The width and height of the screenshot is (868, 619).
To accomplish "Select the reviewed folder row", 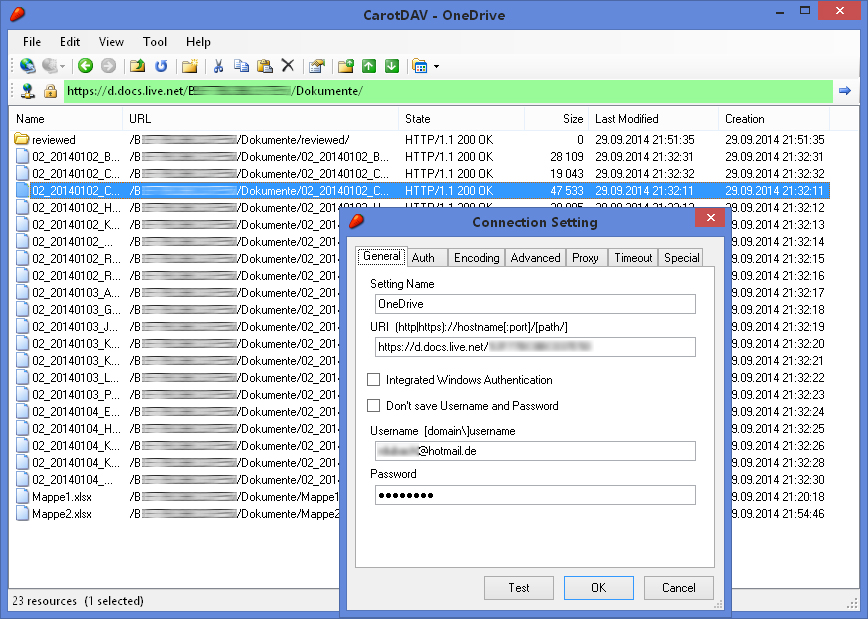I will click(x=419, y=140).
